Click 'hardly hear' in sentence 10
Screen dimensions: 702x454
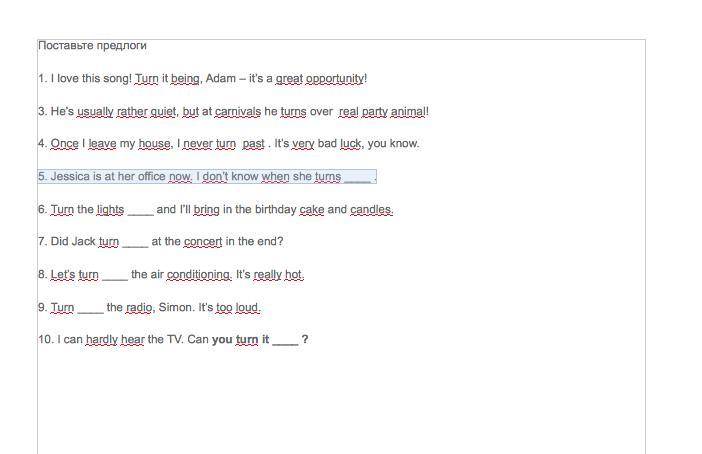pyautogui.click(x=115, y=339)
